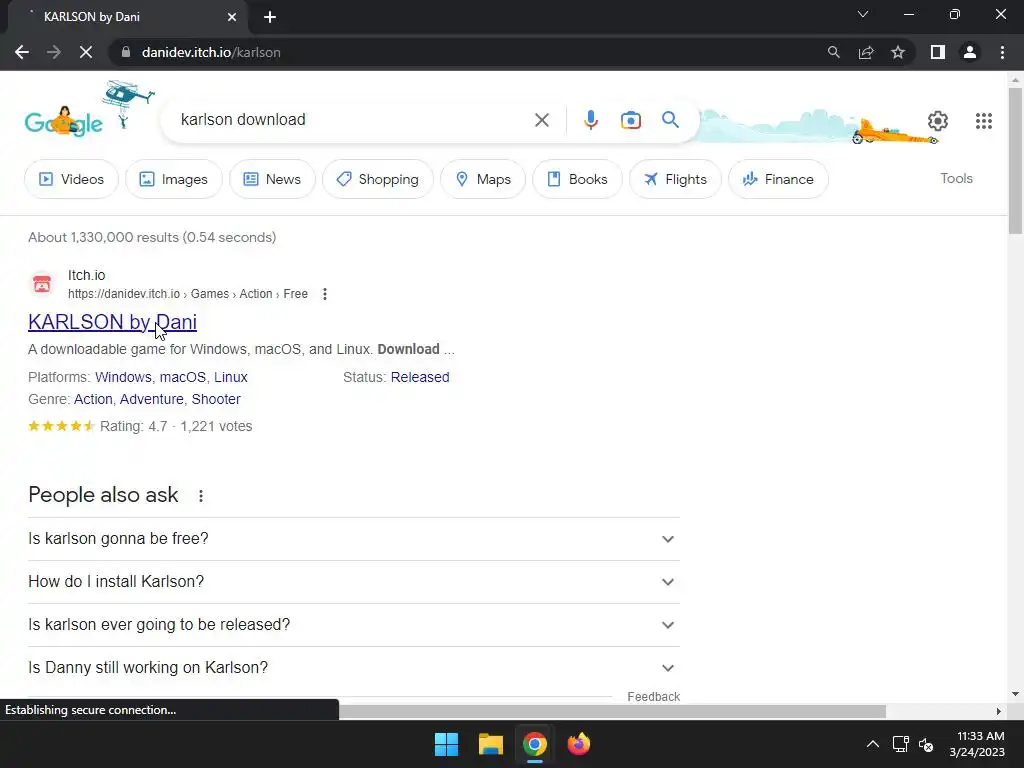Filter results by Videos
1024x768 pixels.
click(x=72, y=179)
